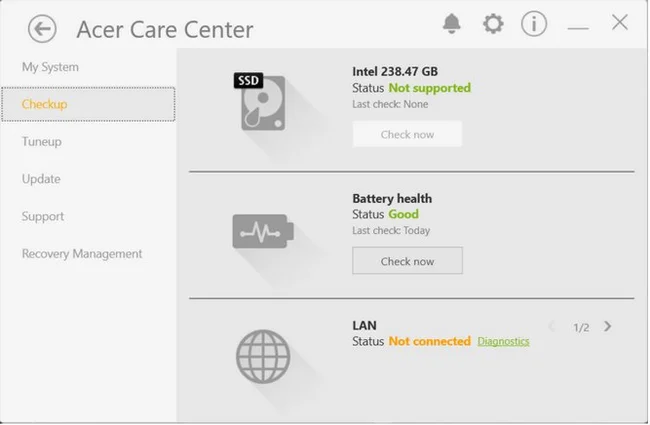Click the battery health icon
650x425 pixels.
(x=263, y=231)
